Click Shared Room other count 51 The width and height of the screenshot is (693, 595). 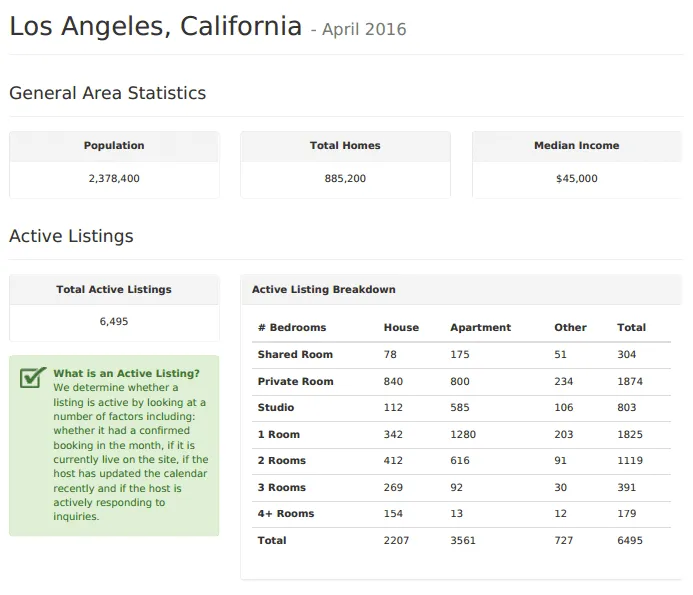pos(560,355)
